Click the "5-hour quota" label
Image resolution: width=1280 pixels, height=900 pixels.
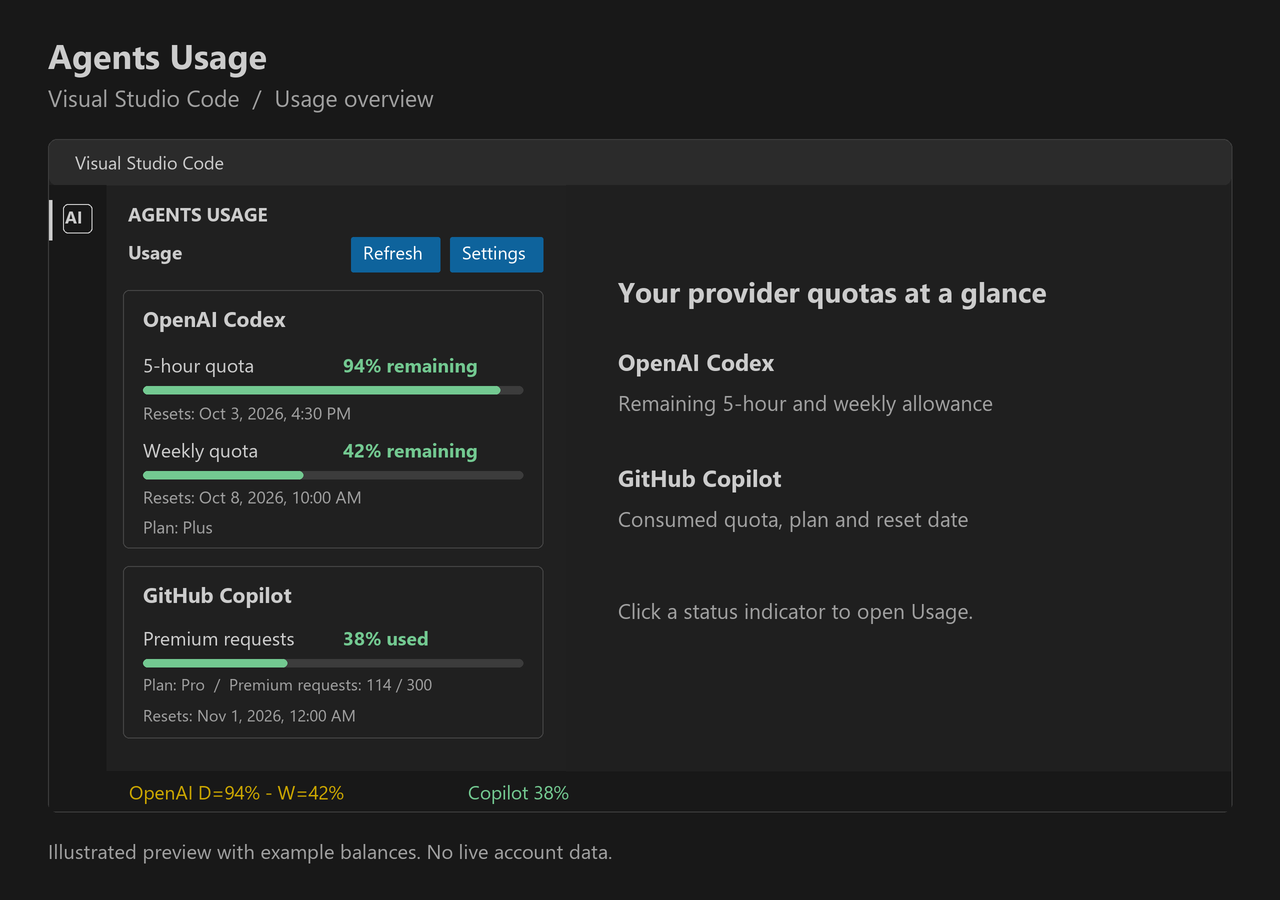point(198,366)
